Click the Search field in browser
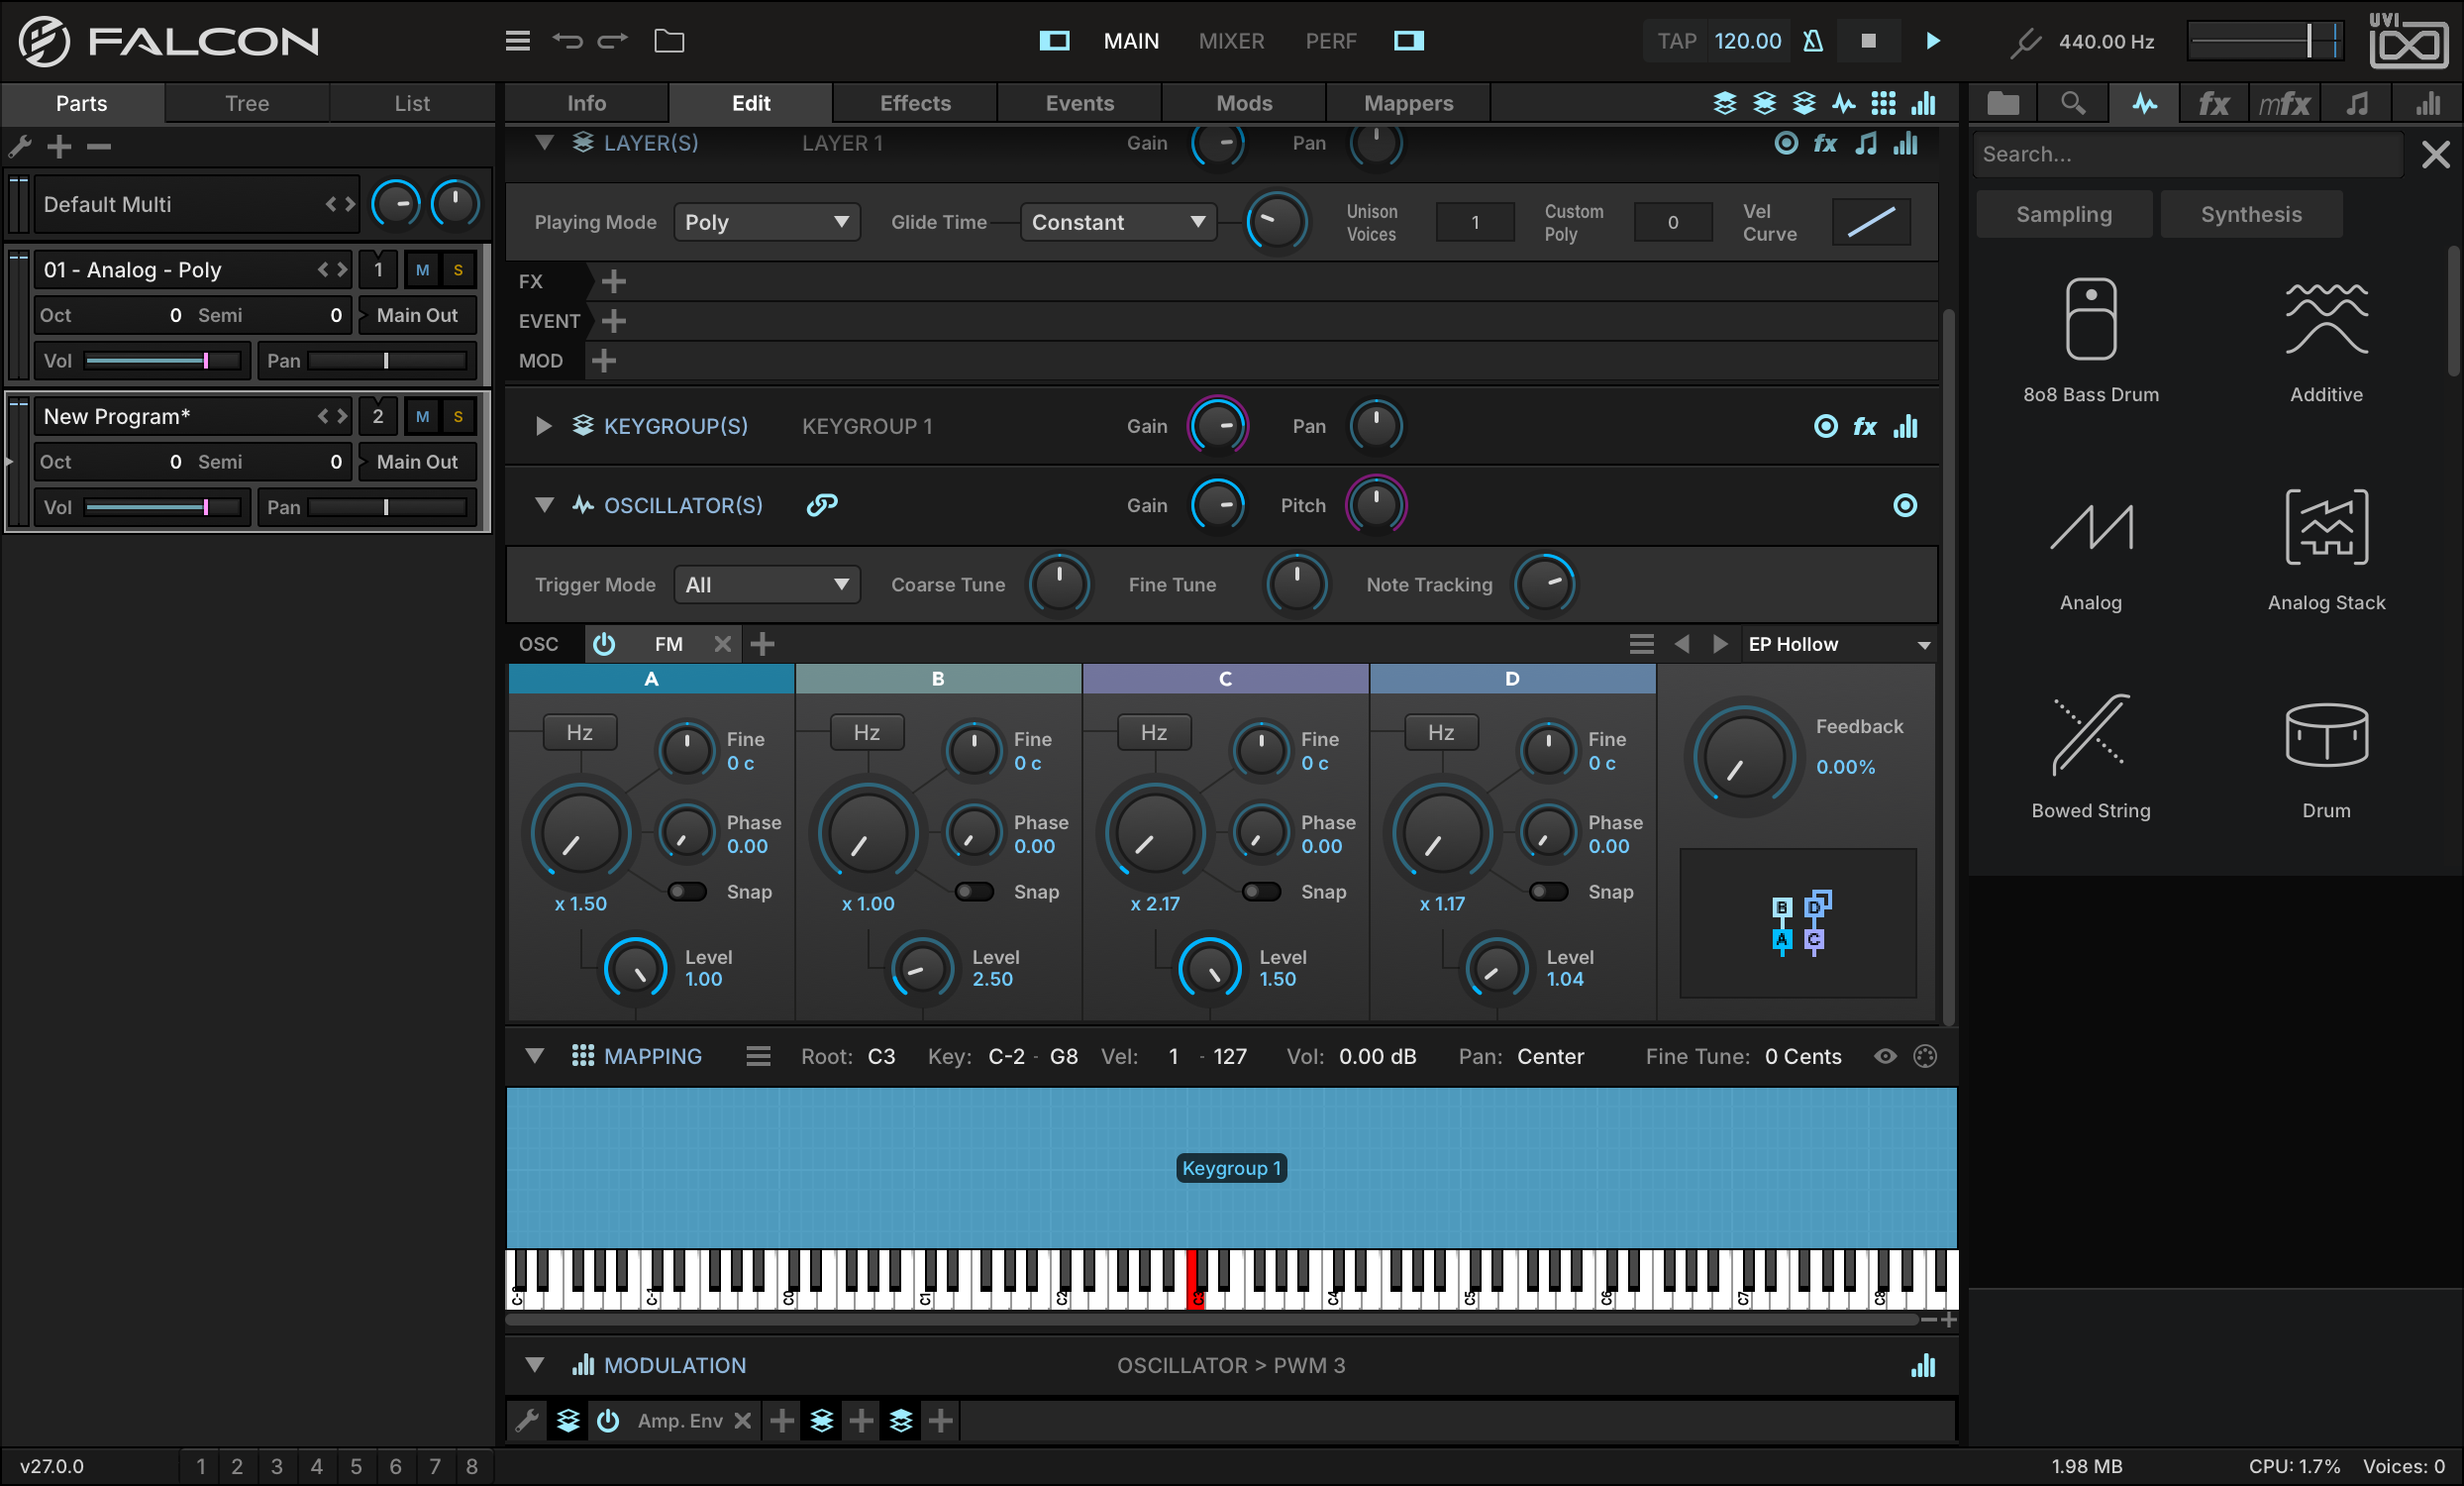The height and width of the screenshot is (1486, 2464). (x=2188, y=154)
